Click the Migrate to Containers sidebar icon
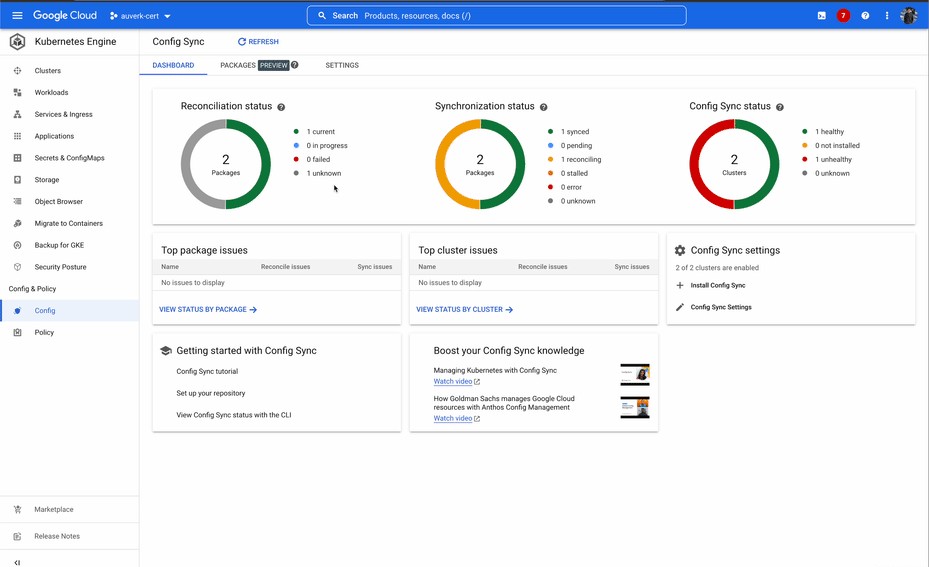Image resolution: width=929 pixels, height=567 pixels. coord(17,223)
